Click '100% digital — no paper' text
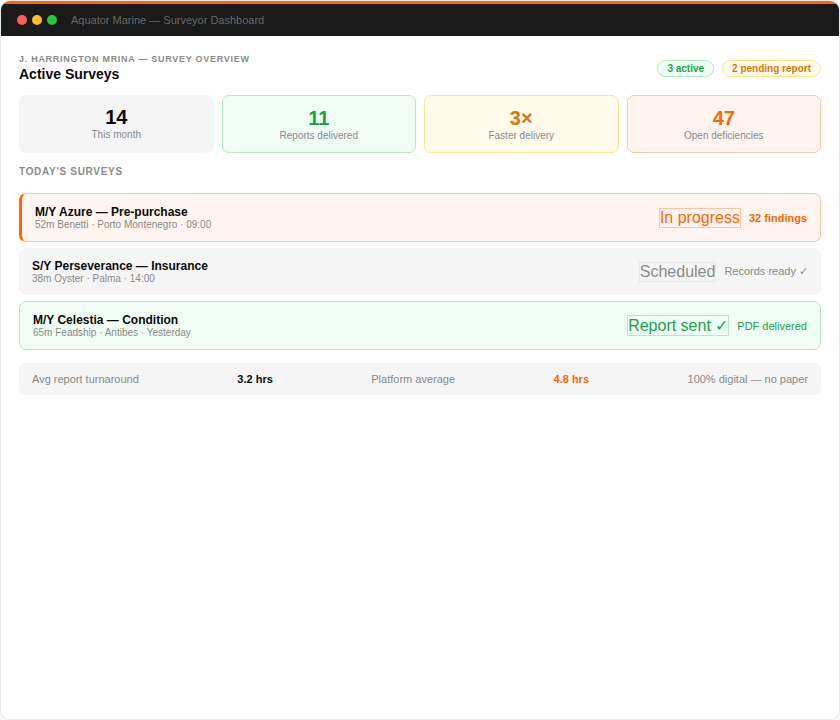Screen dimensions: 840x720 tap(747, 379)
